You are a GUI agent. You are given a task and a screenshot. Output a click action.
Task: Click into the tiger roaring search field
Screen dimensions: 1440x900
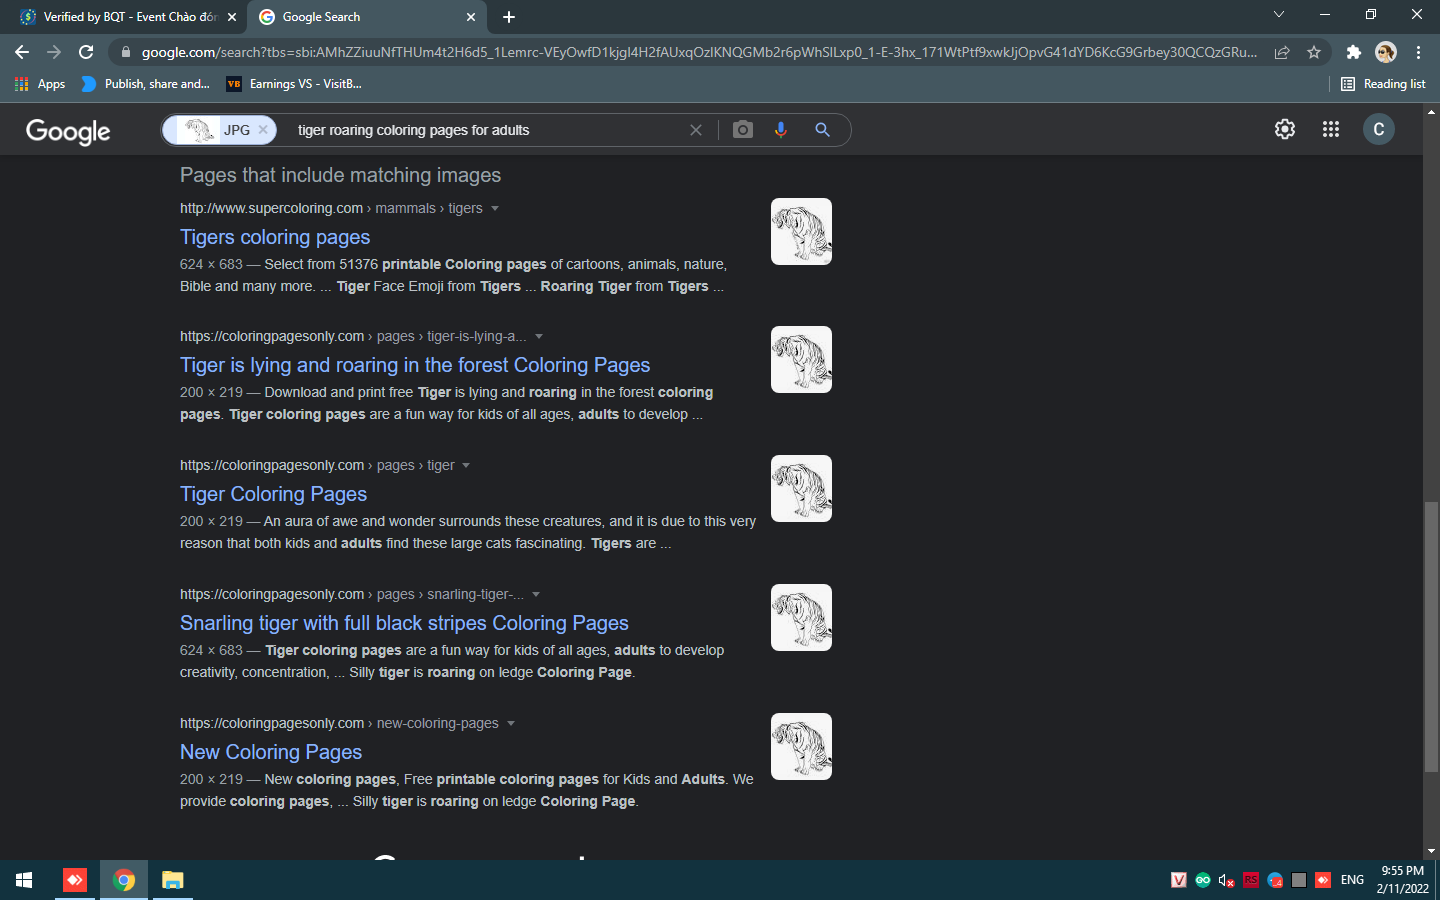[x=480, y=130]
